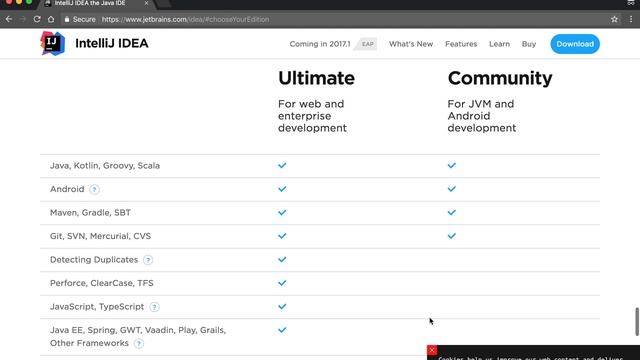Click the page vertical scrollbar thumb
The image size is (640, 360).
click(636, 322)
